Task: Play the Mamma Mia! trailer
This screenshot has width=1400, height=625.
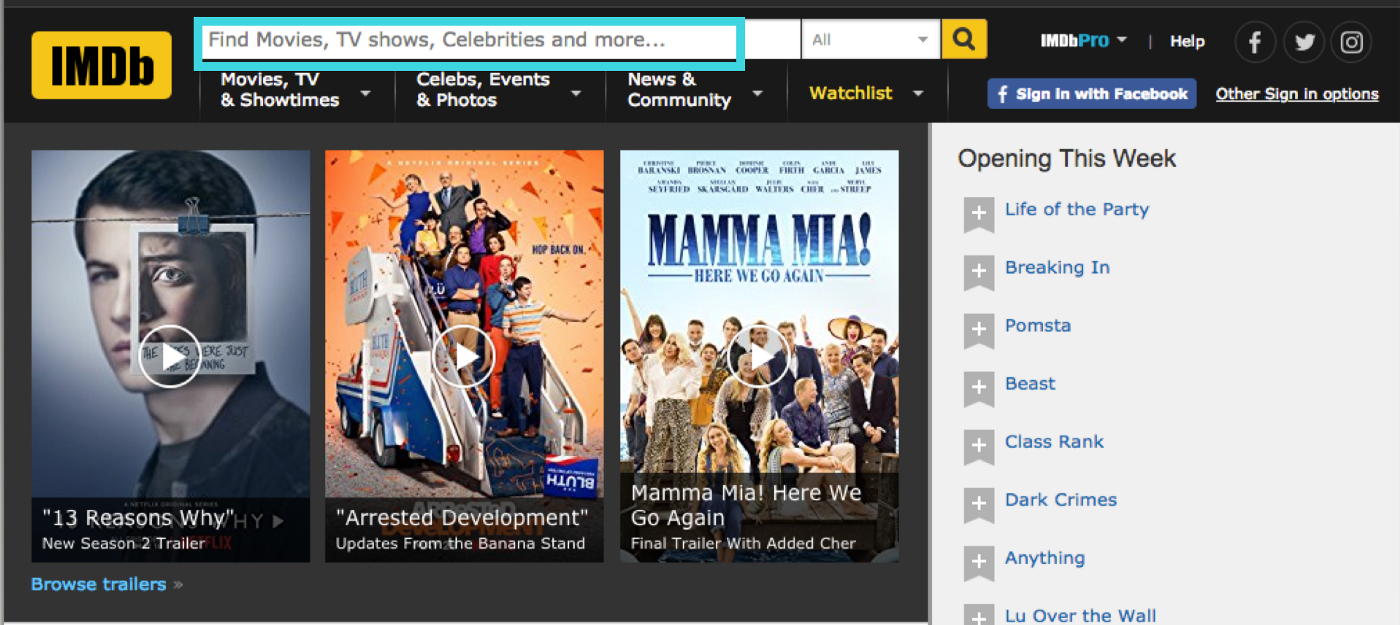Action: pos(759,356)
